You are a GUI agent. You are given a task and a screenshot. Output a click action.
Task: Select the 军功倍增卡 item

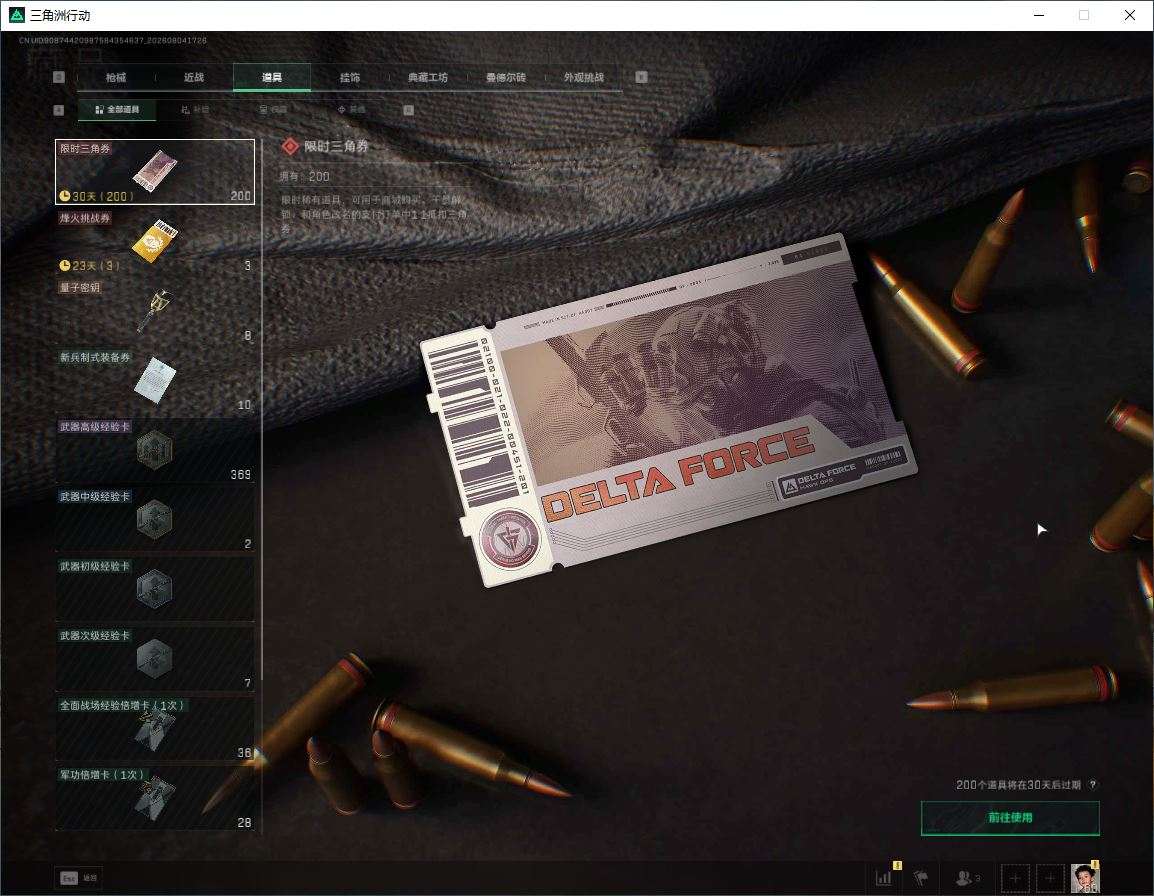pos(155,798)
